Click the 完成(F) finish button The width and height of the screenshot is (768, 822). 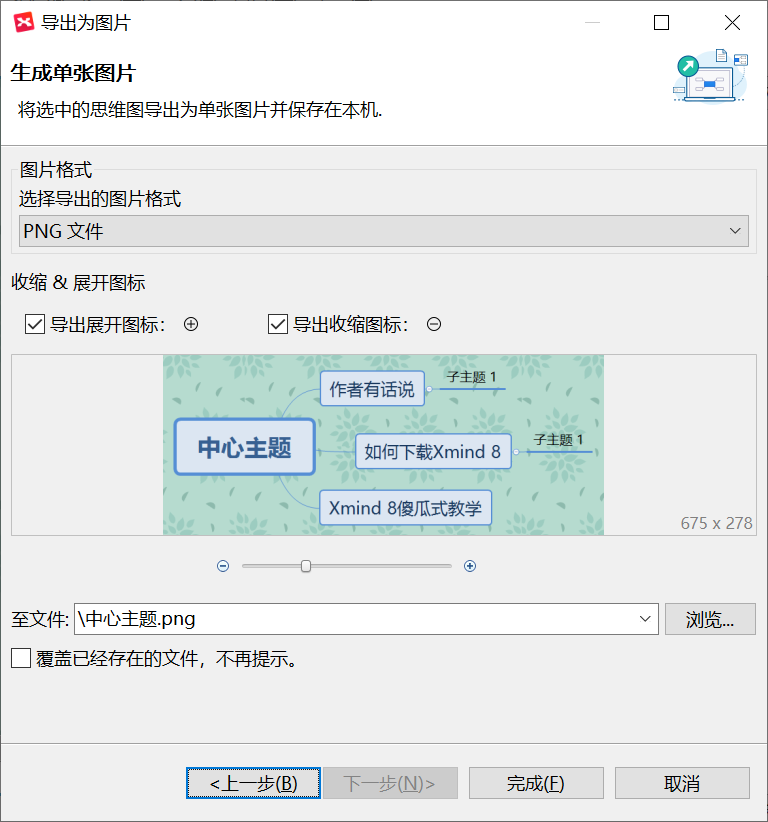click(536, 784)
